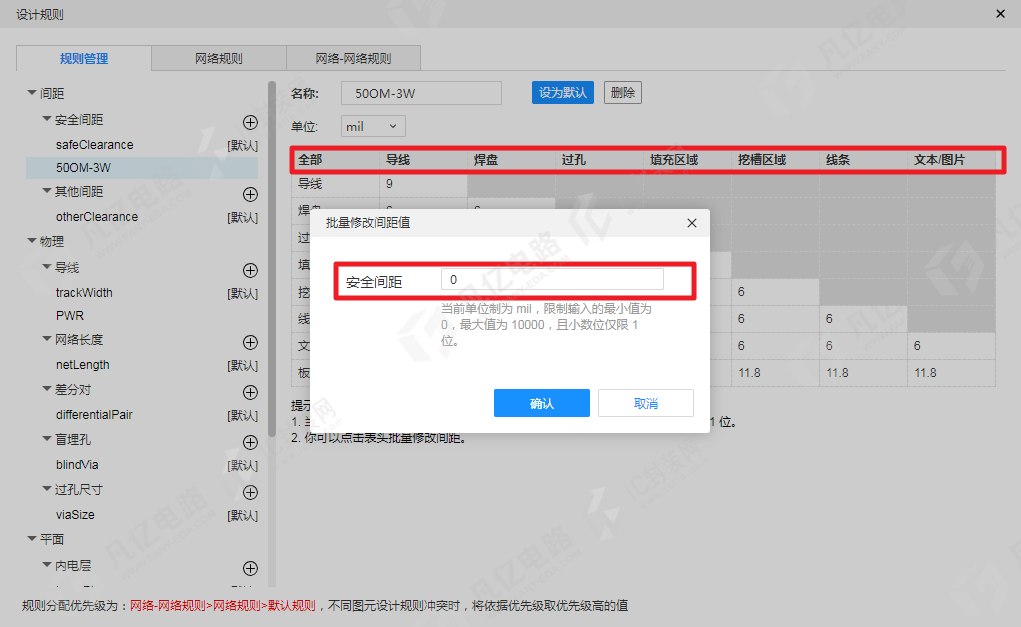Add a new 内电层 rule with plus icon
This screenshot has width=1021, height=627.
250,568
